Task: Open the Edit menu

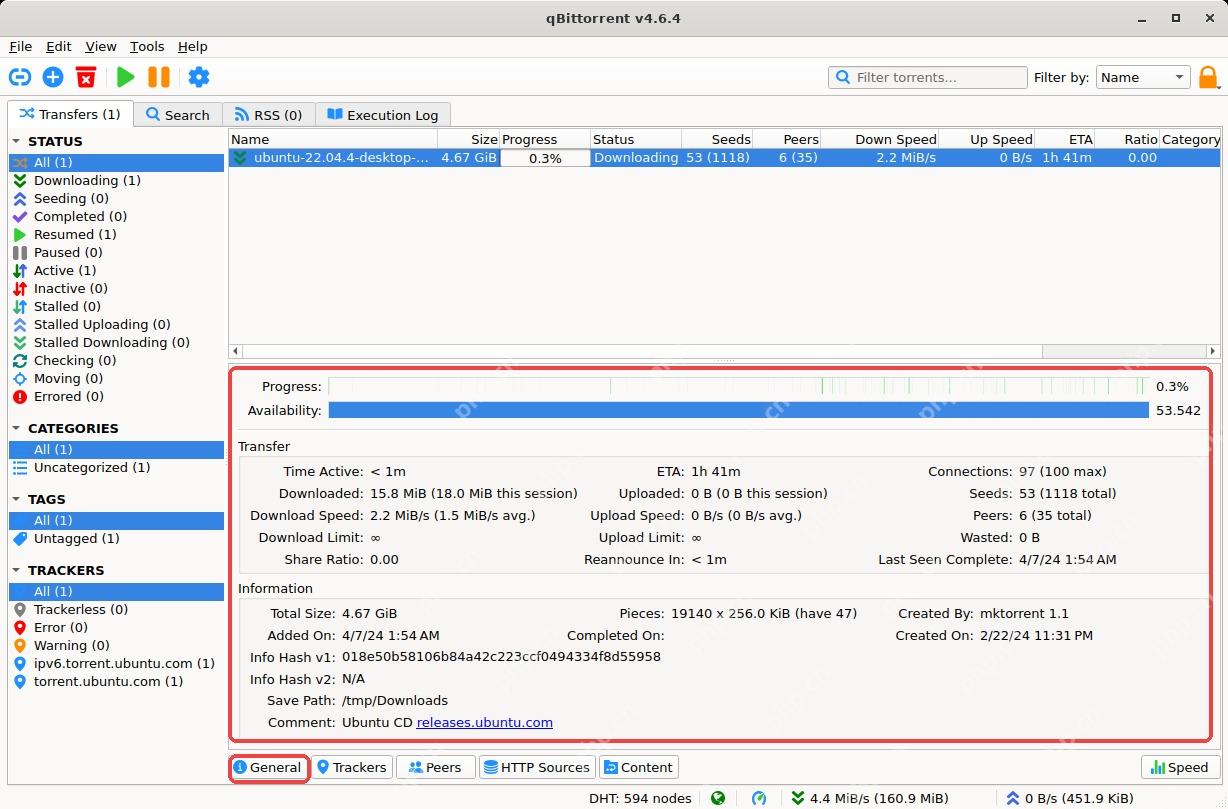Action: pos(59,46)
